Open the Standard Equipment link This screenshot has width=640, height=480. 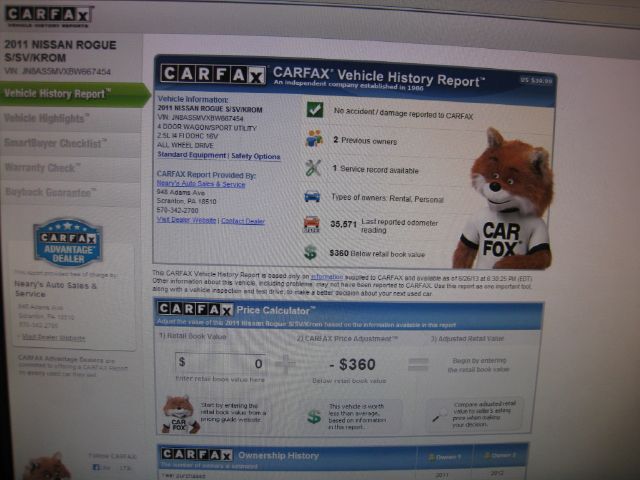[x=191, y=156]
